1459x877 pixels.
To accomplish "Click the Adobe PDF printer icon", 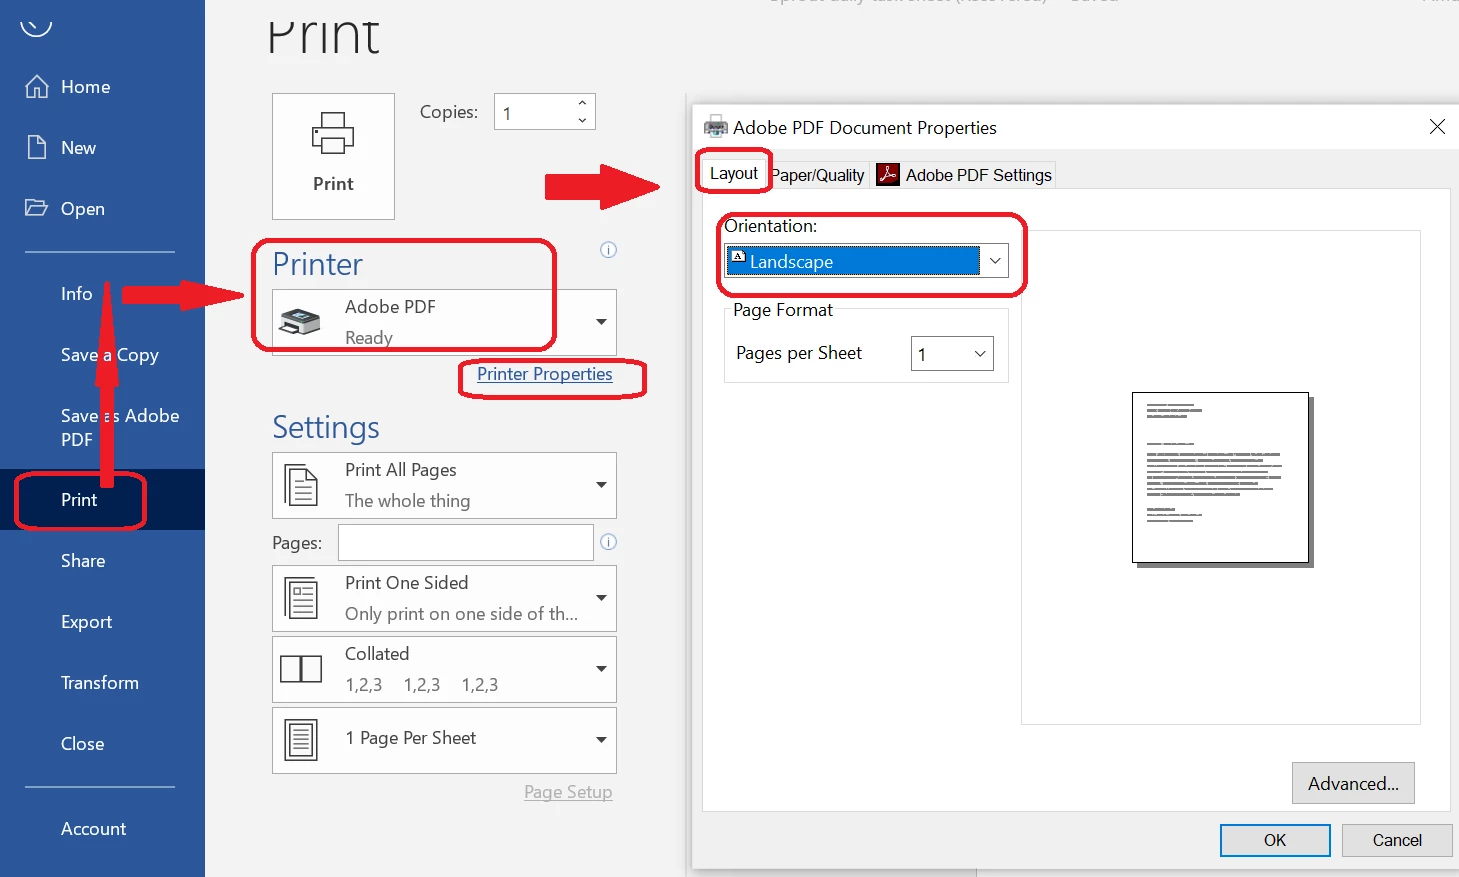I will [300, 322].
